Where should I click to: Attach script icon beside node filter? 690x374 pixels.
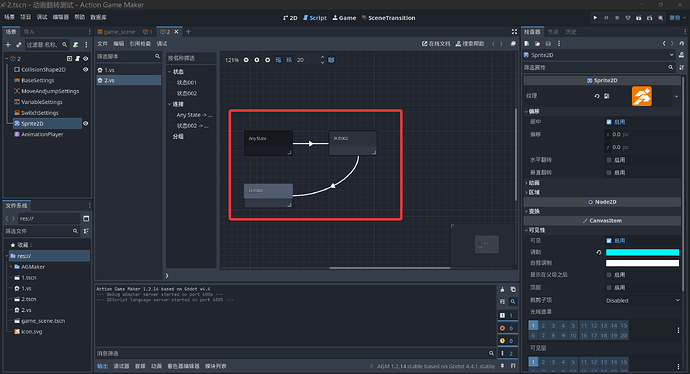pyautogui.click(x=76, y=44)
